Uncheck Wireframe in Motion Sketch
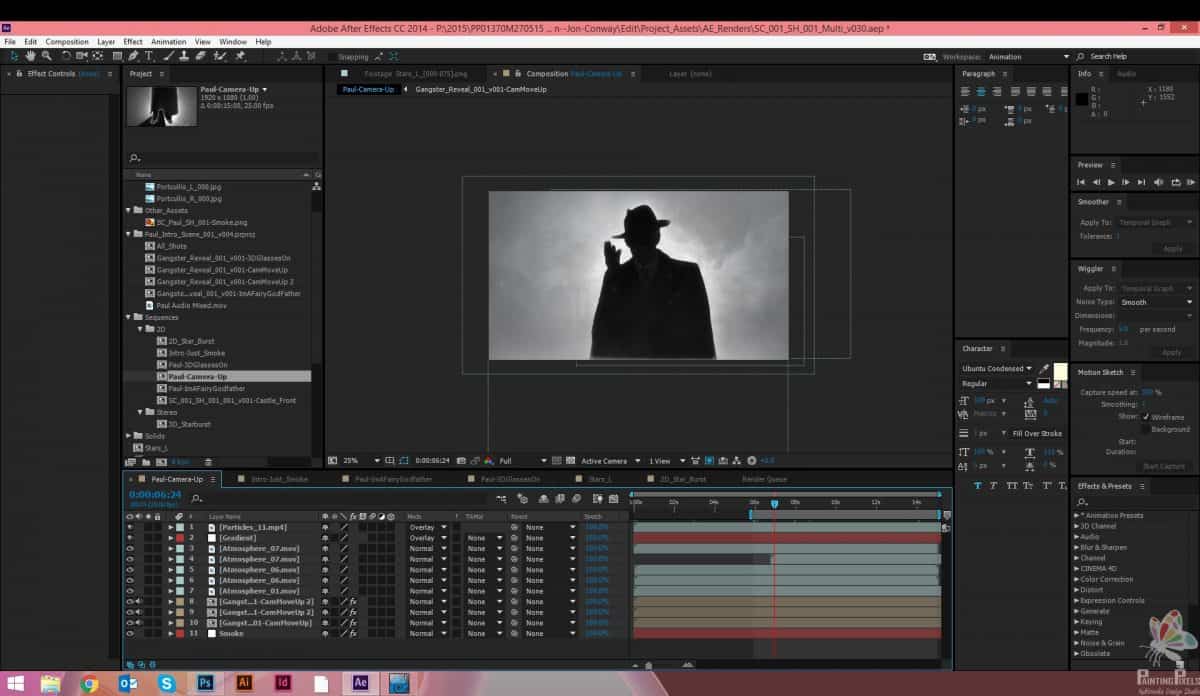 (1145, 417)
